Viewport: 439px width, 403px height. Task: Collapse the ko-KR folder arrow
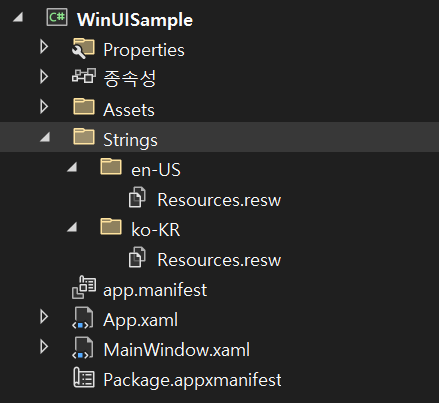click(72, 227)
